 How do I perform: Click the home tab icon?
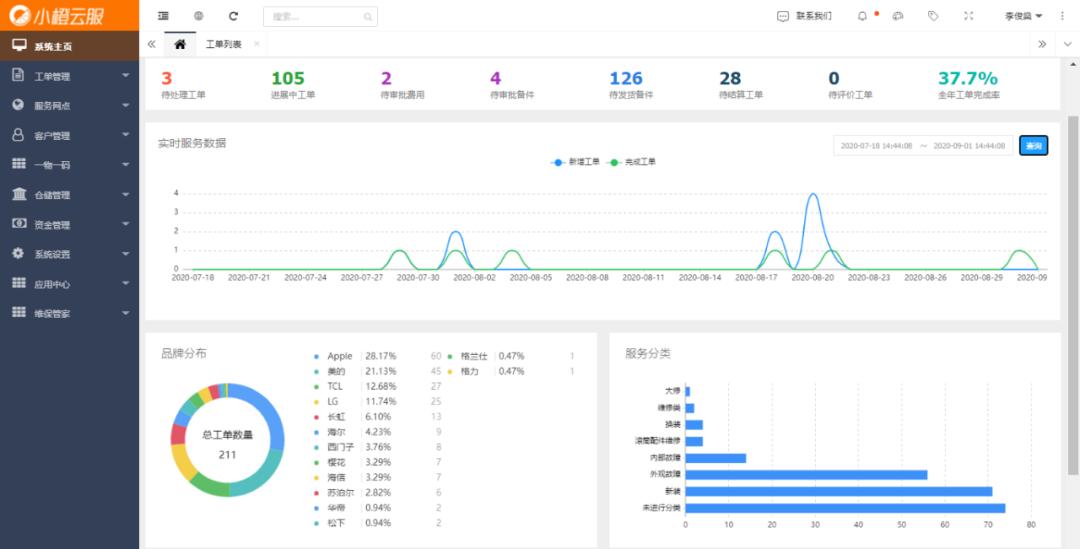(x=180, y=44)
